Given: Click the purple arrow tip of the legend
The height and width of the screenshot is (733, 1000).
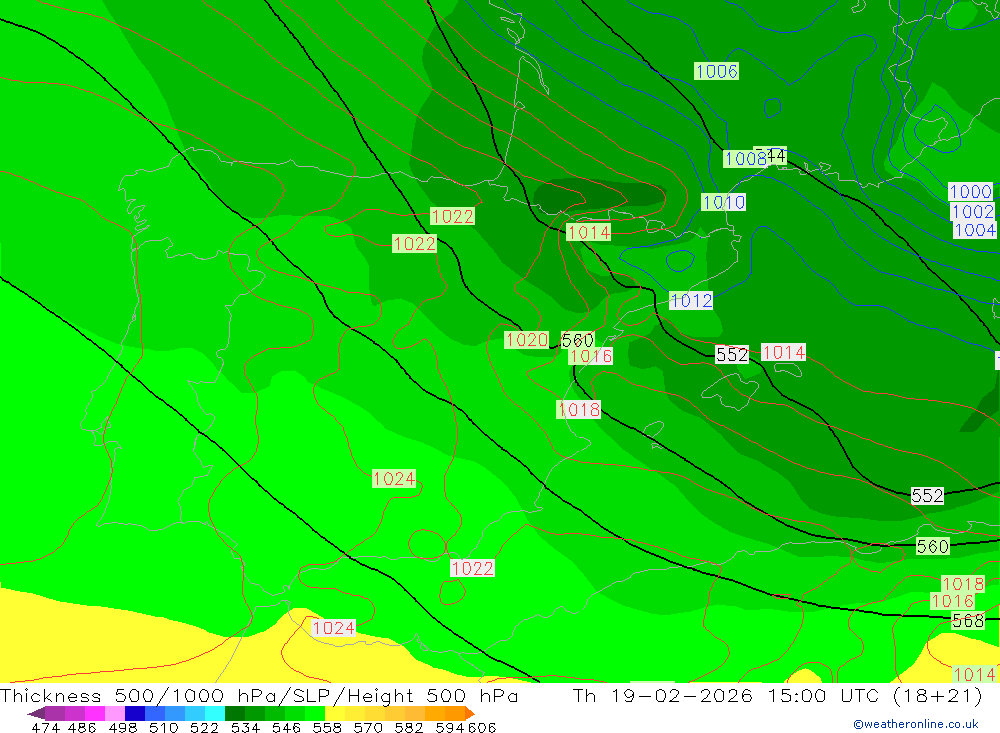Looking at the screenshot, I should click(36, 713).
